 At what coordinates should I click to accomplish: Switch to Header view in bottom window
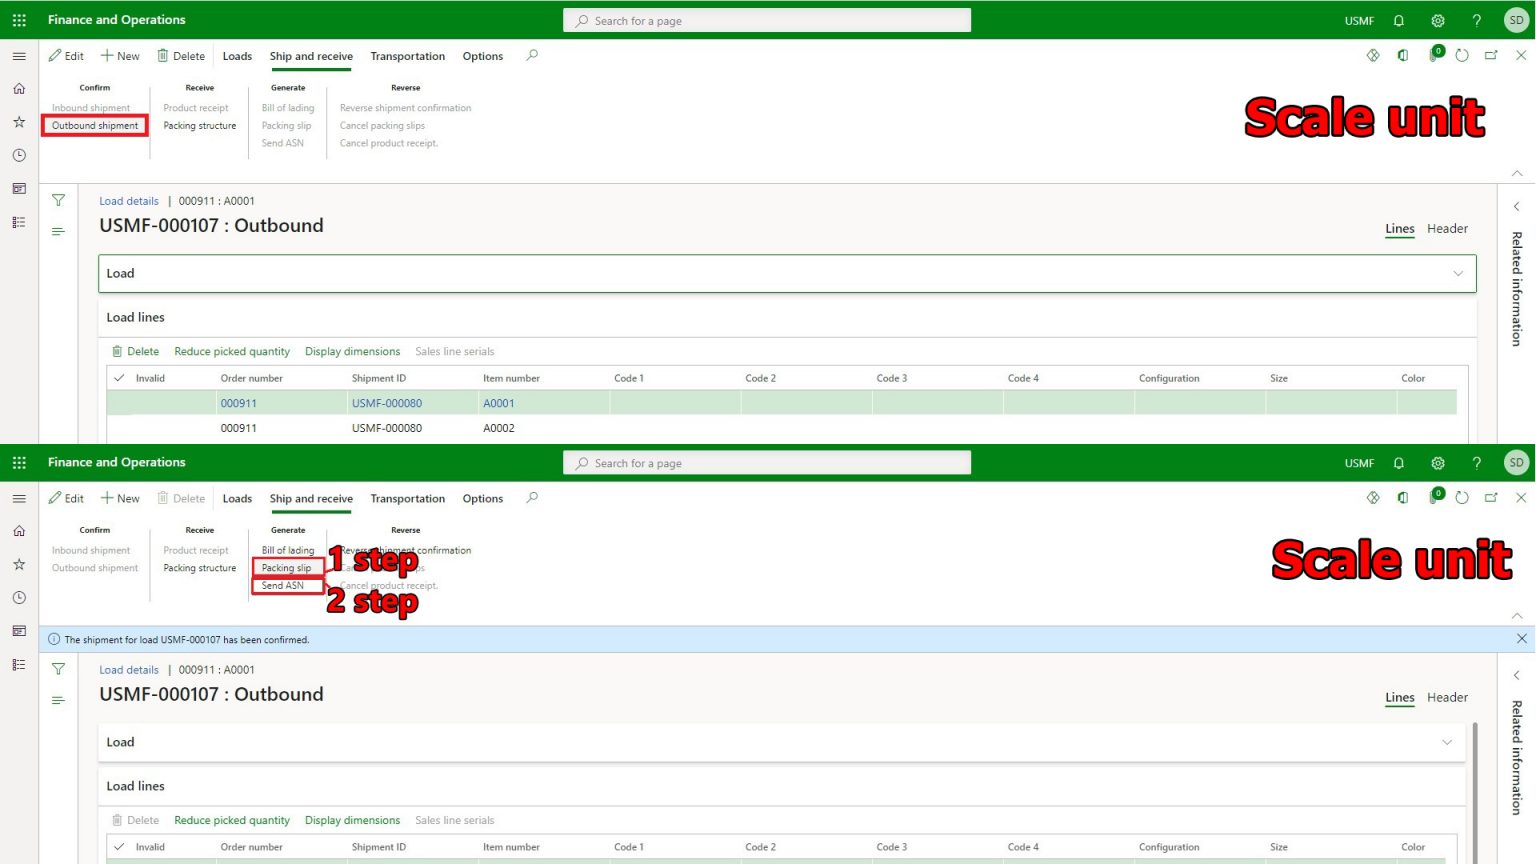pos(1447,698)
